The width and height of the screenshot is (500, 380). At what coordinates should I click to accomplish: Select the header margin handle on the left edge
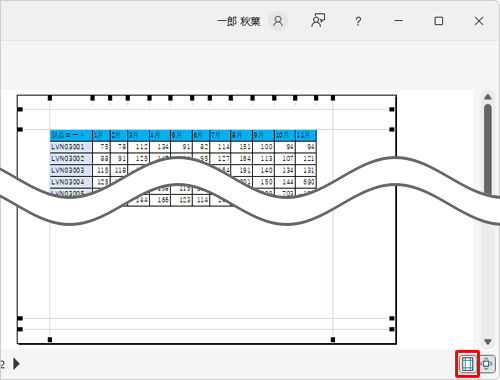(20, 109)
